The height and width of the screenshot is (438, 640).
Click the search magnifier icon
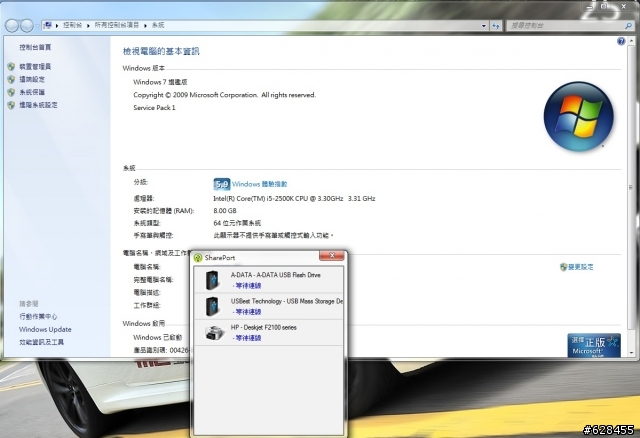(x=628, y=26)
